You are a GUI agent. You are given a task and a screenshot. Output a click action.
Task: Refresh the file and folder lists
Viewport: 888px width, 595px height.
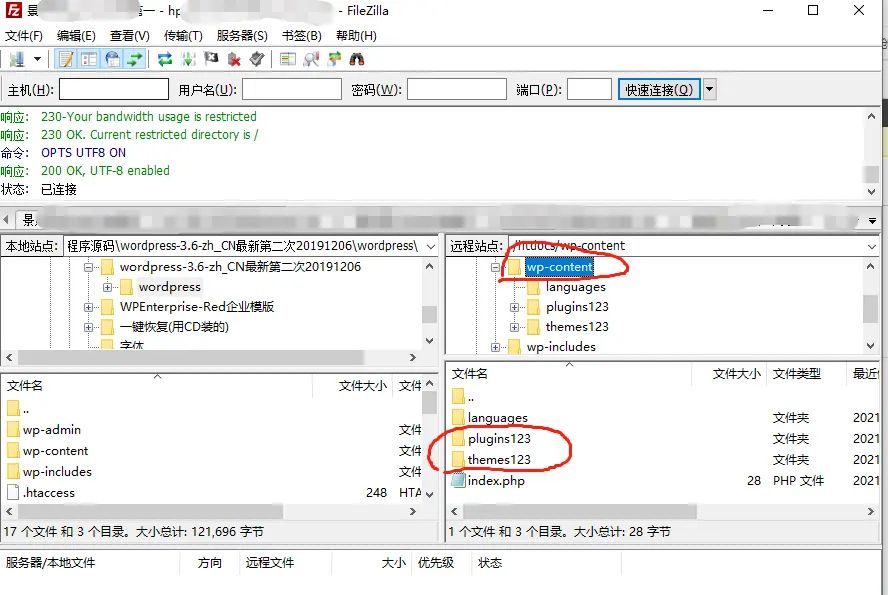coord(165,59)
